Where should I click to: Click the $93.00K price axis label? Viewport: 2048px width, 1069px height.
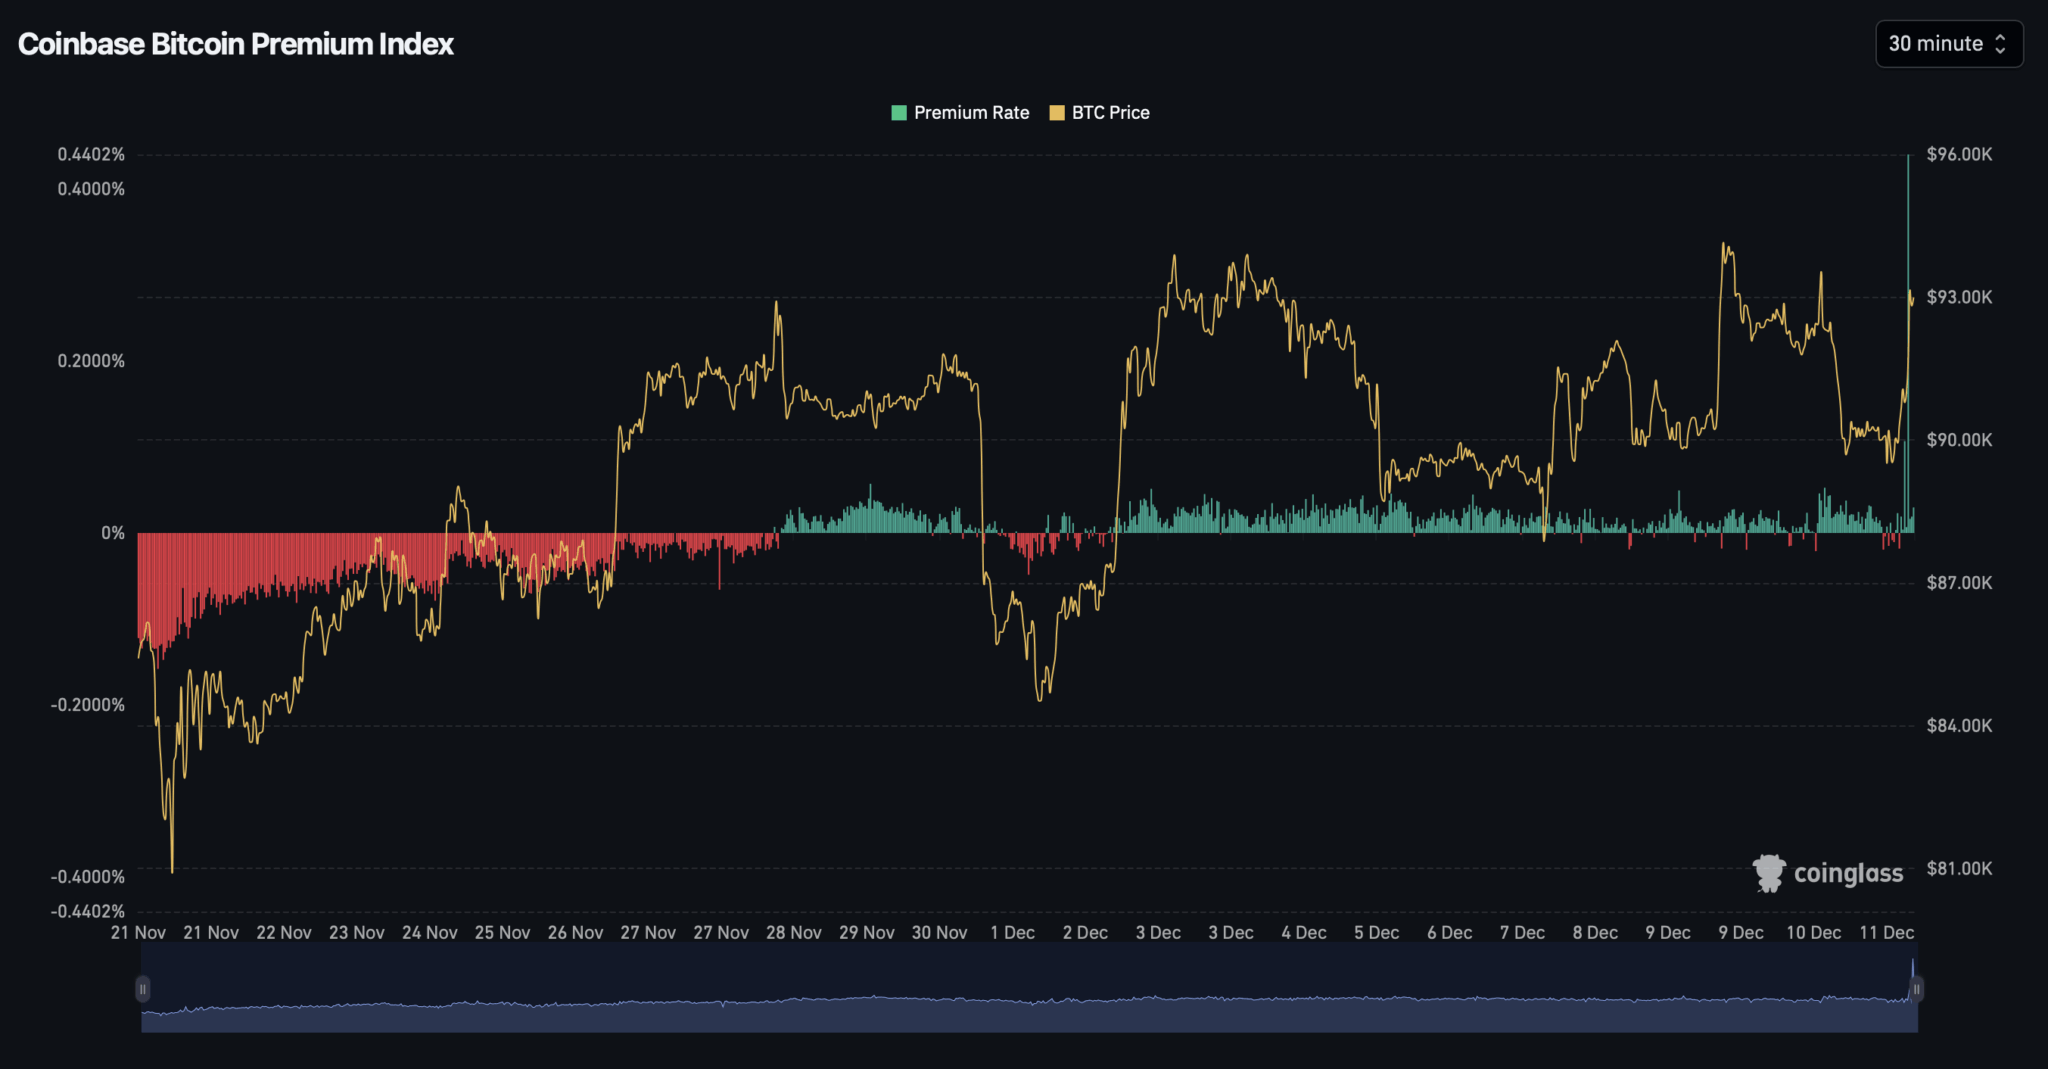[x=1959, y=297]
